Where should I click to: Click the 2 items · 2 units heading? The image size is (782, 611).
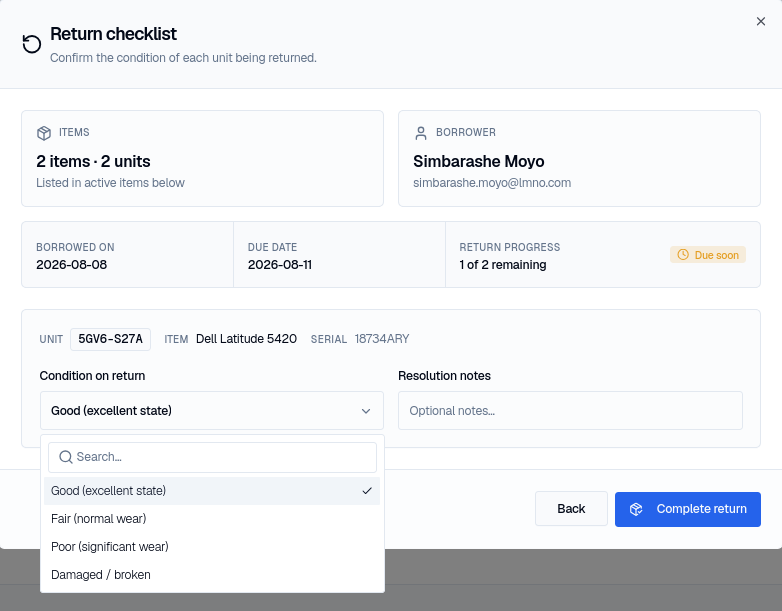pyautogui.click(x=93, y=162)
